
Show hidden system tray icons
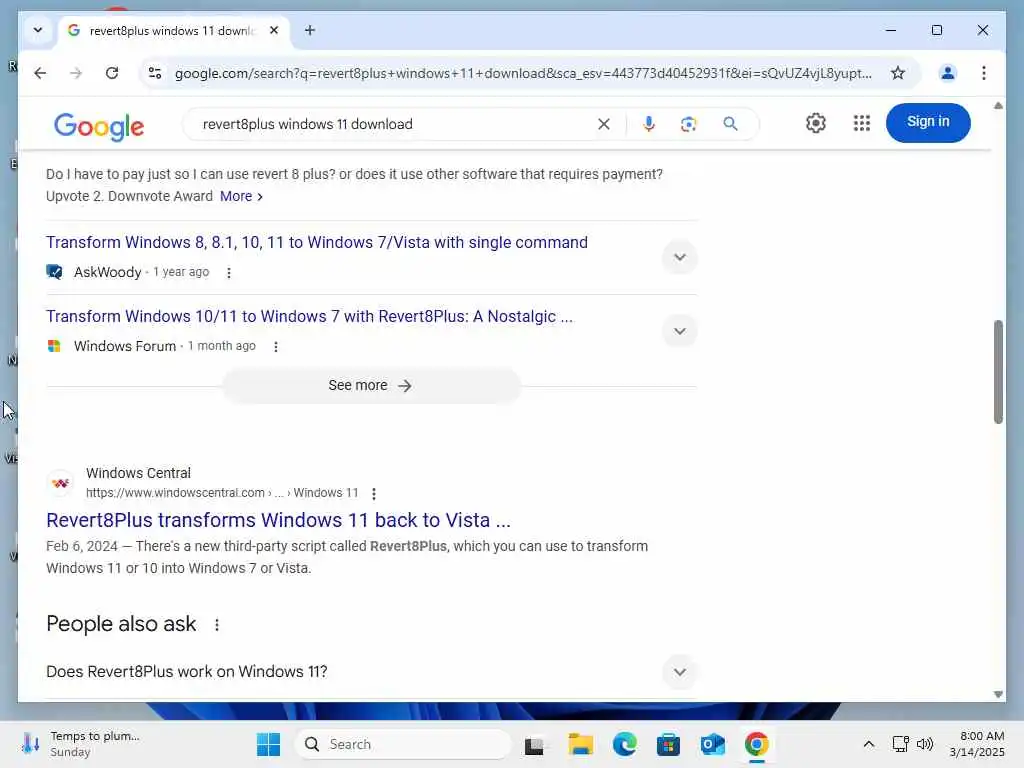click(869, 744)
